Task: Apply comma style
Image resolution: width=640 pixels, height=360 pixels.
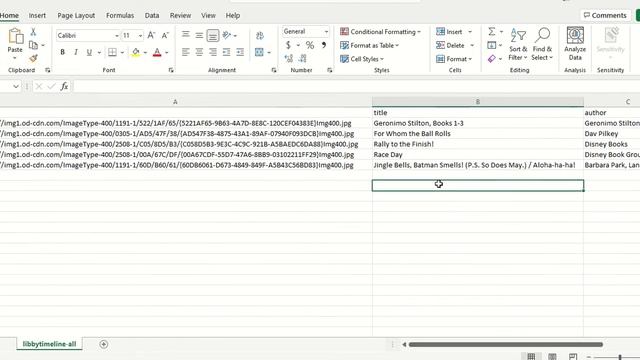Action: point(324,45)
